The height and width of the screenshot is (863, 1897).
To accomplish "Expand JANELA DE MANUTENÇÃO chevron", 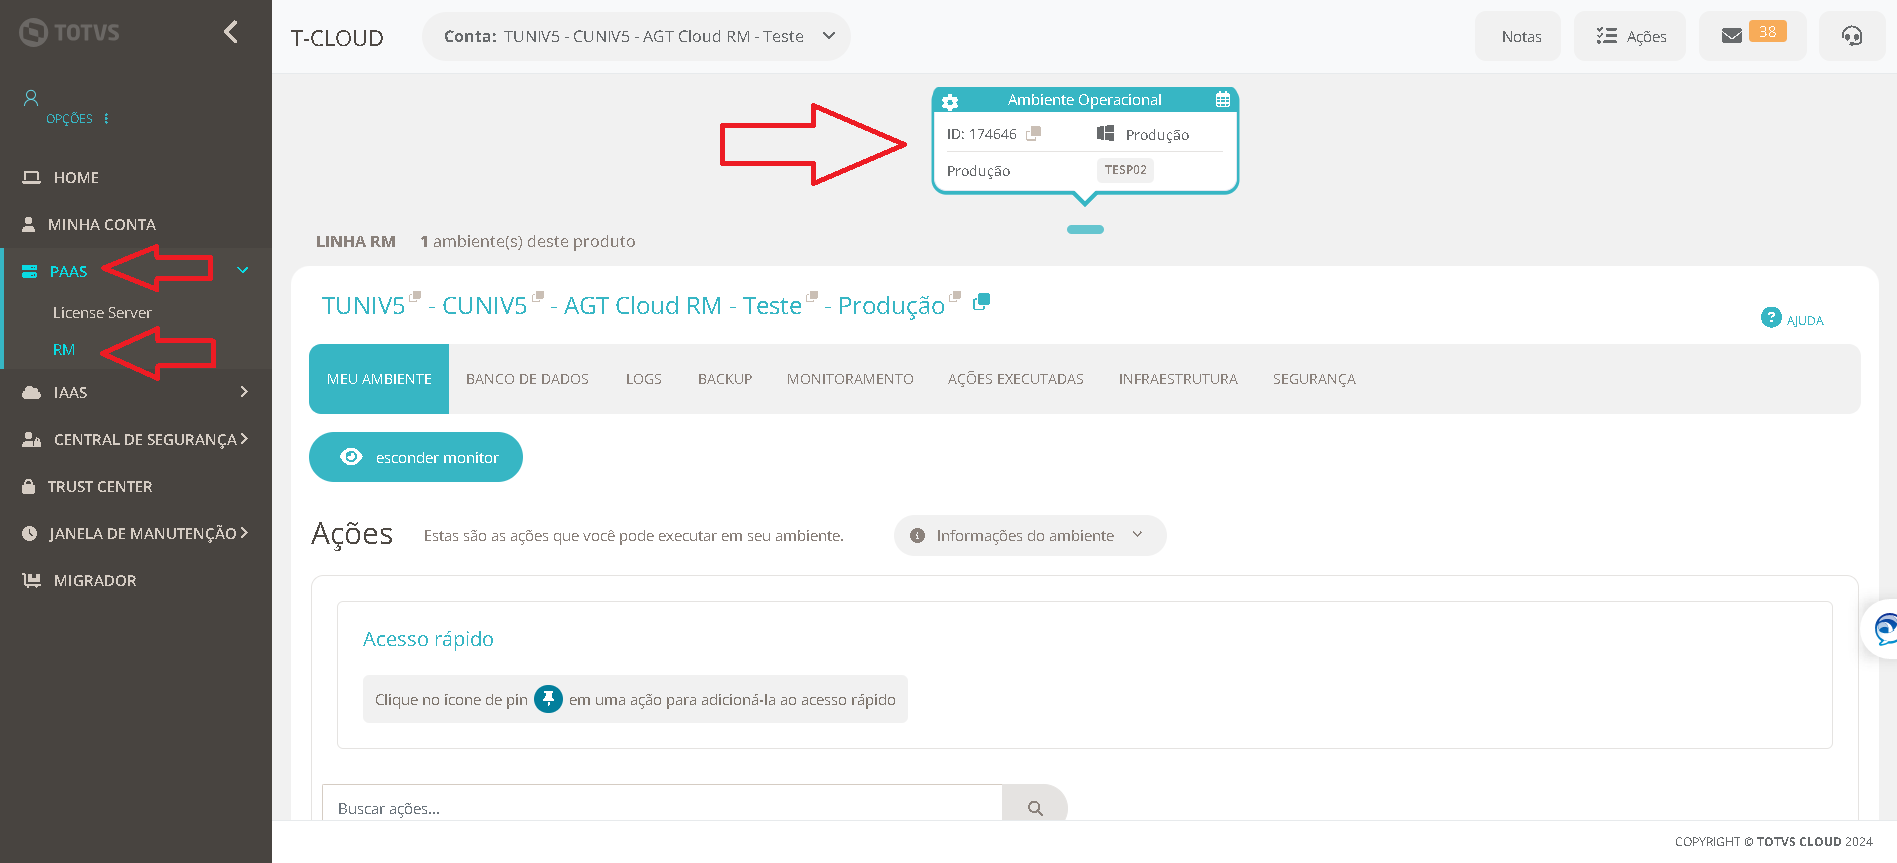I will [x=244, y=533].
